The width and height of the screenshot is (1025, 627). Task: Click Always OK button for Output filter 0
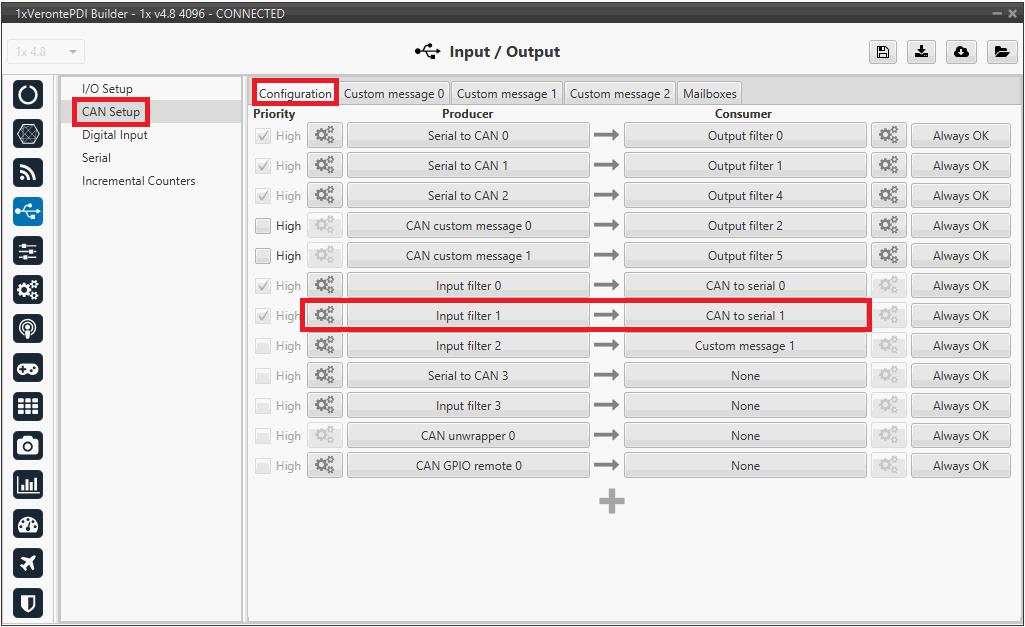coord(960,136)
